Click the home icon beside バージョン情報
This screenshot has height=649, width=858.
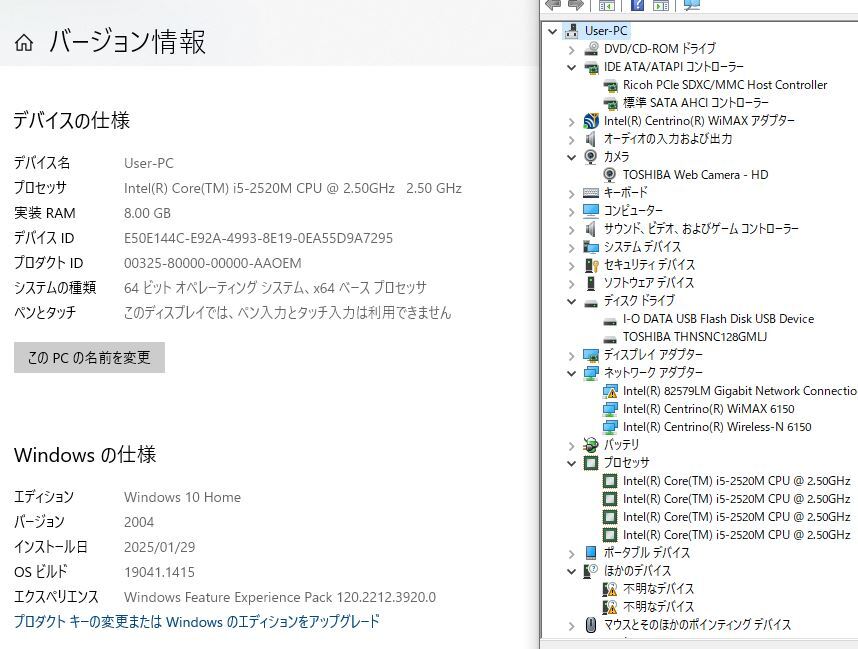(x=24, y=42)
